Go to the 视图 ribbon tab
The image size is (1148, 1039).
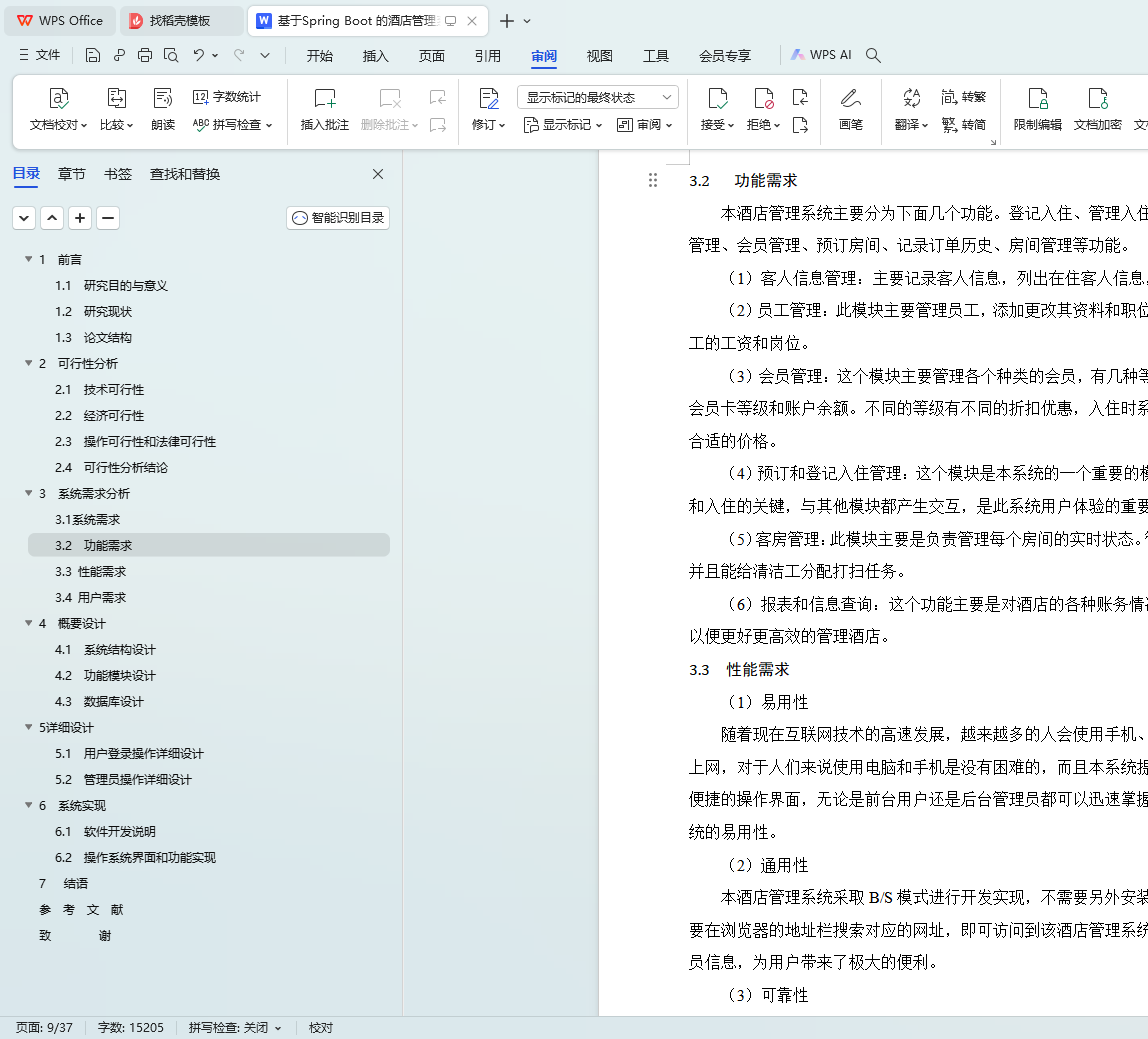(600, 56)
